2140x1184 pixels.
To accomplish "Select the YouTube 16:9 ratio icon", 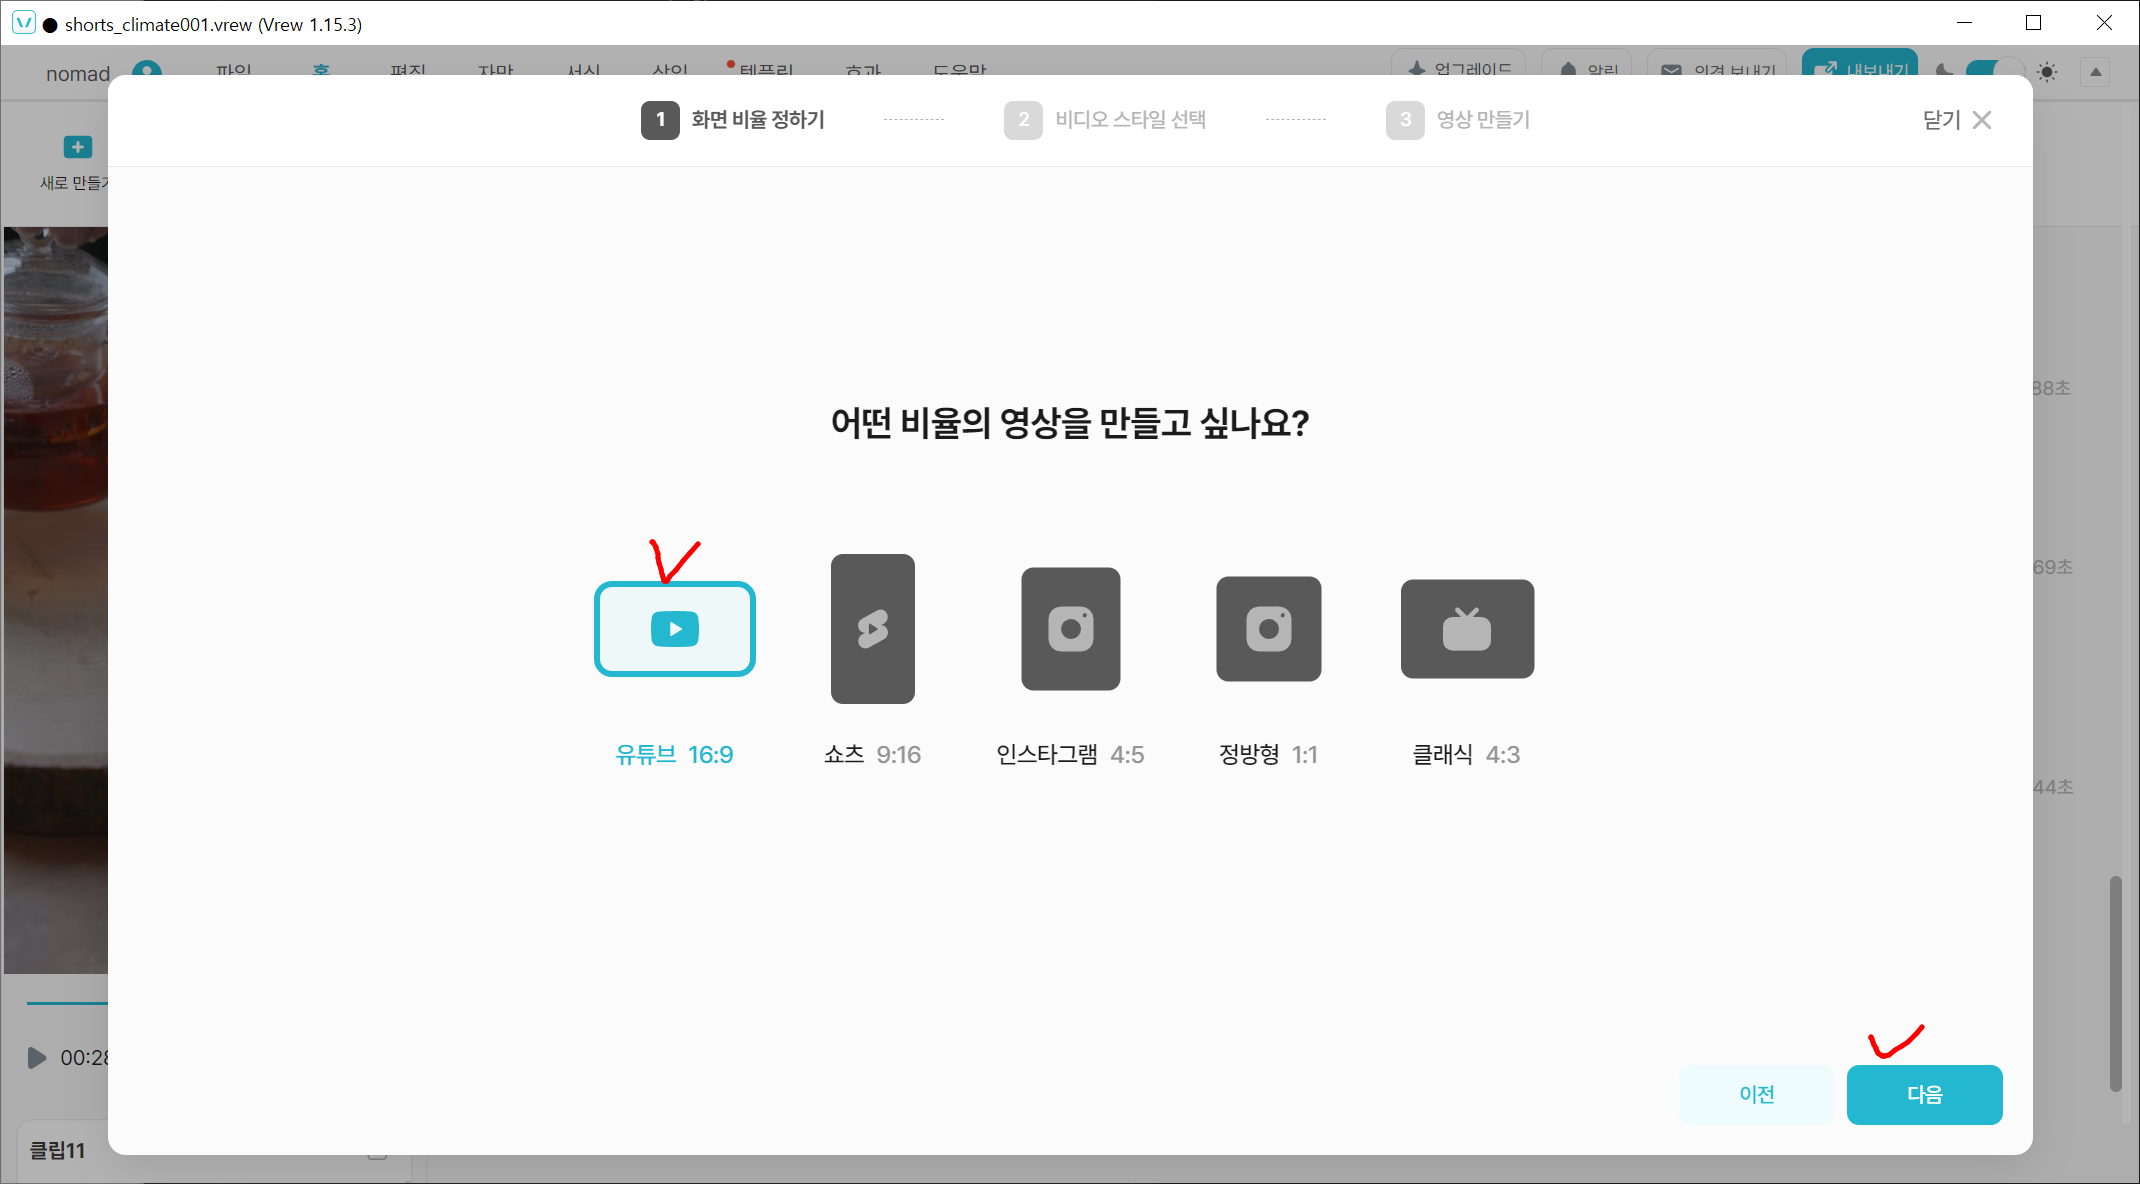I will (674, 629).
